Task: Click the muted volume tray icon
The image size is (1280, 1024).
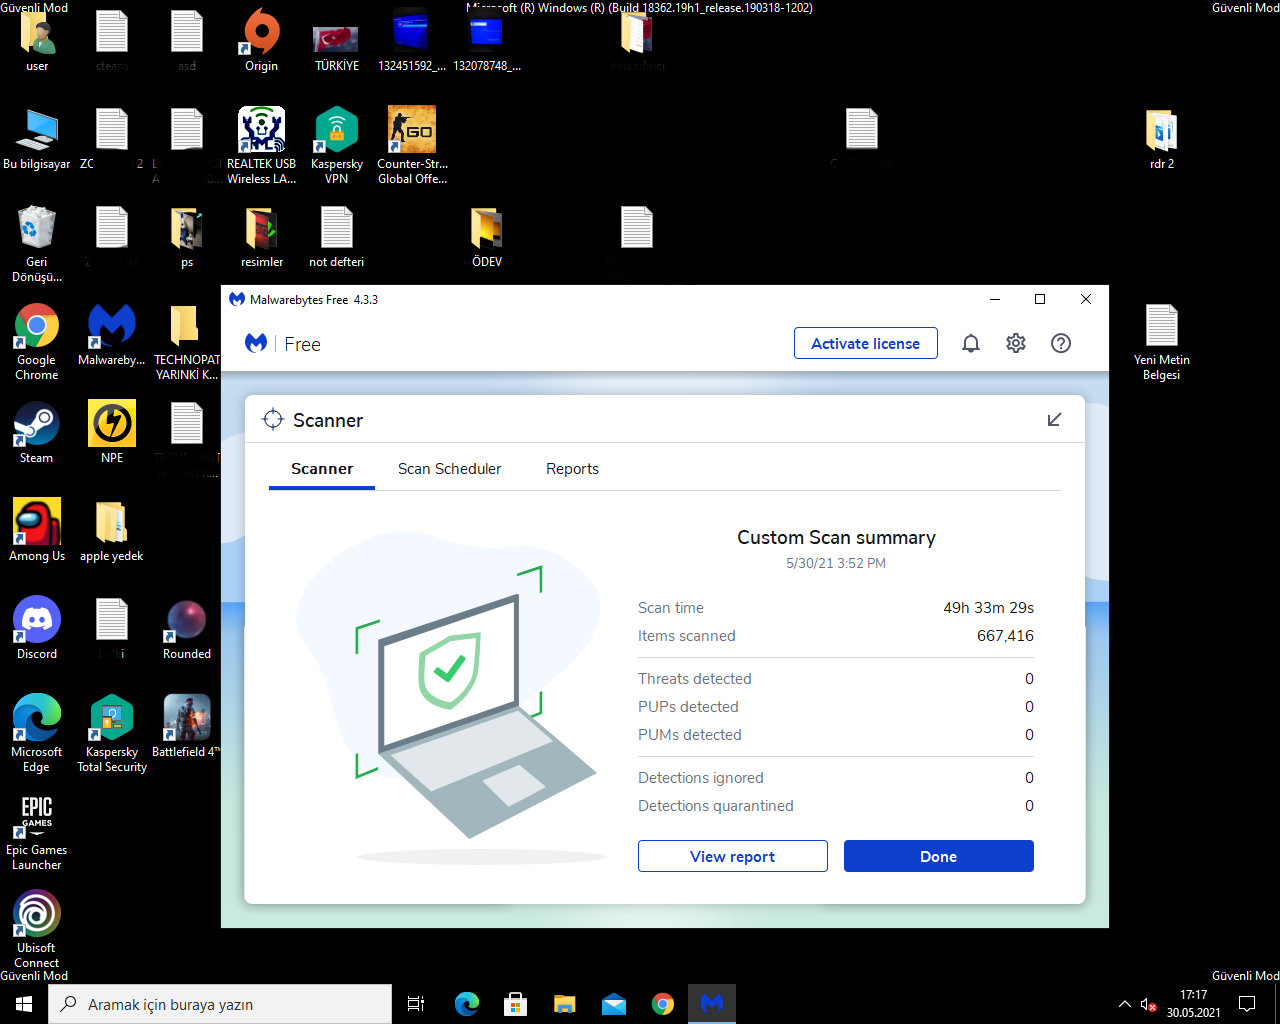Action: (x=1149, y=1004)
